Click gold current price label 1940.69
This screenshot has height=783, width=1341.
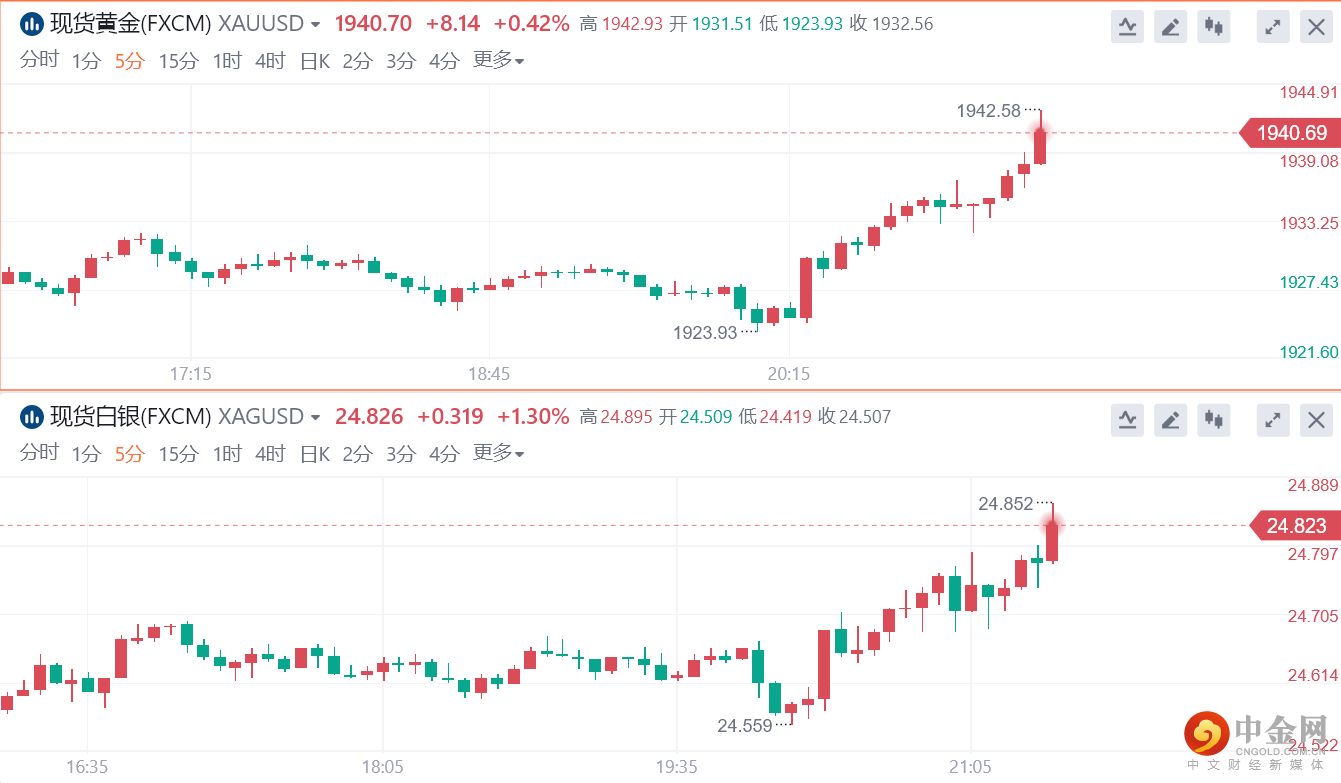click(x=1291, y=133)
